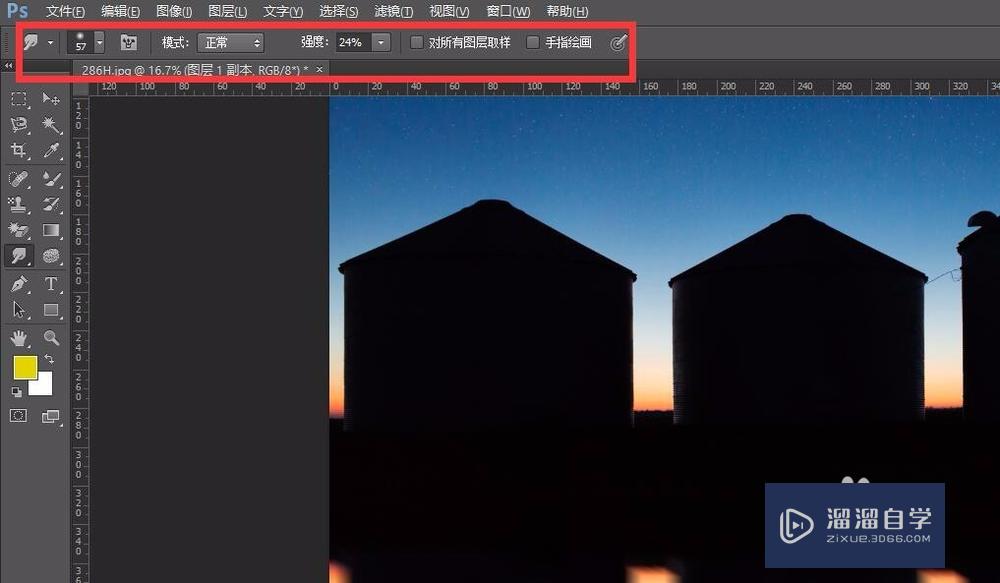
Task: Open the brush preset picker arrow
Action: pyautogui.click(x=99, y=43)
